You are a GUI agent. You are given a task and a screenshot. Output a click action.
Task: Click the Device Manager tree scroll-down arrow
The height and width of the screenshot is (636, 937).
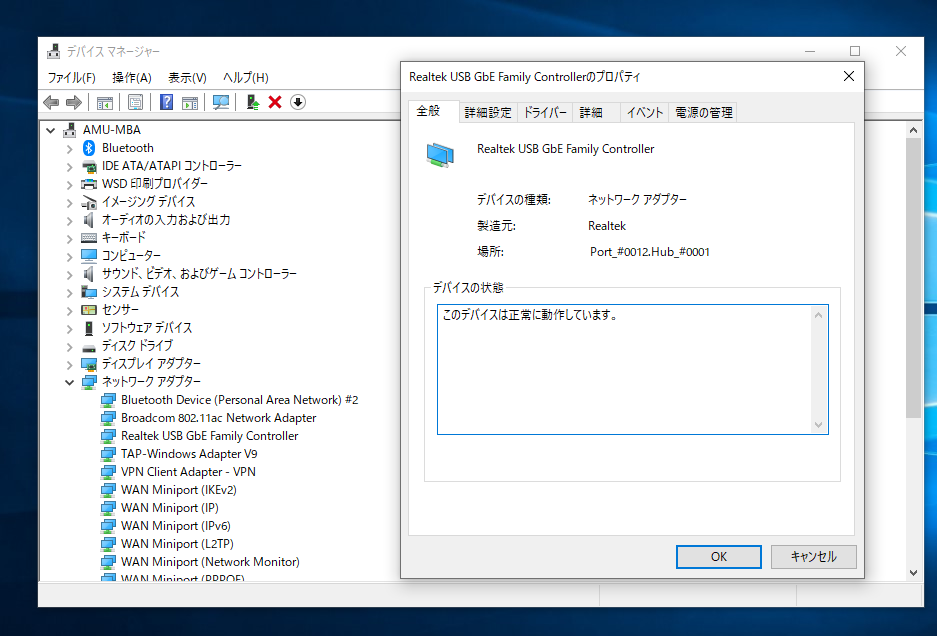coord(913,572)
